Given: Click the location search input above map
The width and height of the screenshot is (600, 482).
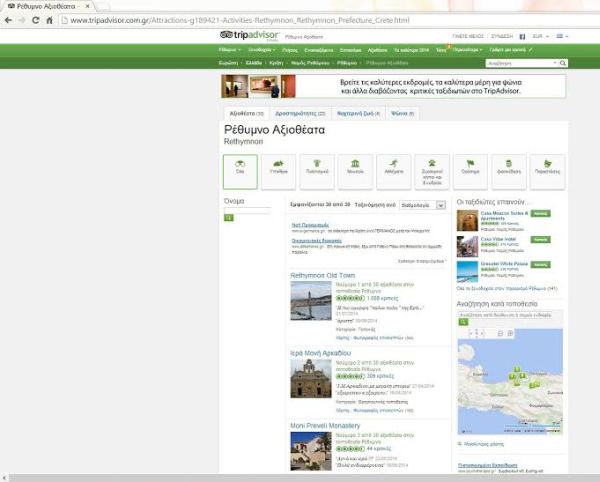Looking at the screenshot, I should 505,315.
